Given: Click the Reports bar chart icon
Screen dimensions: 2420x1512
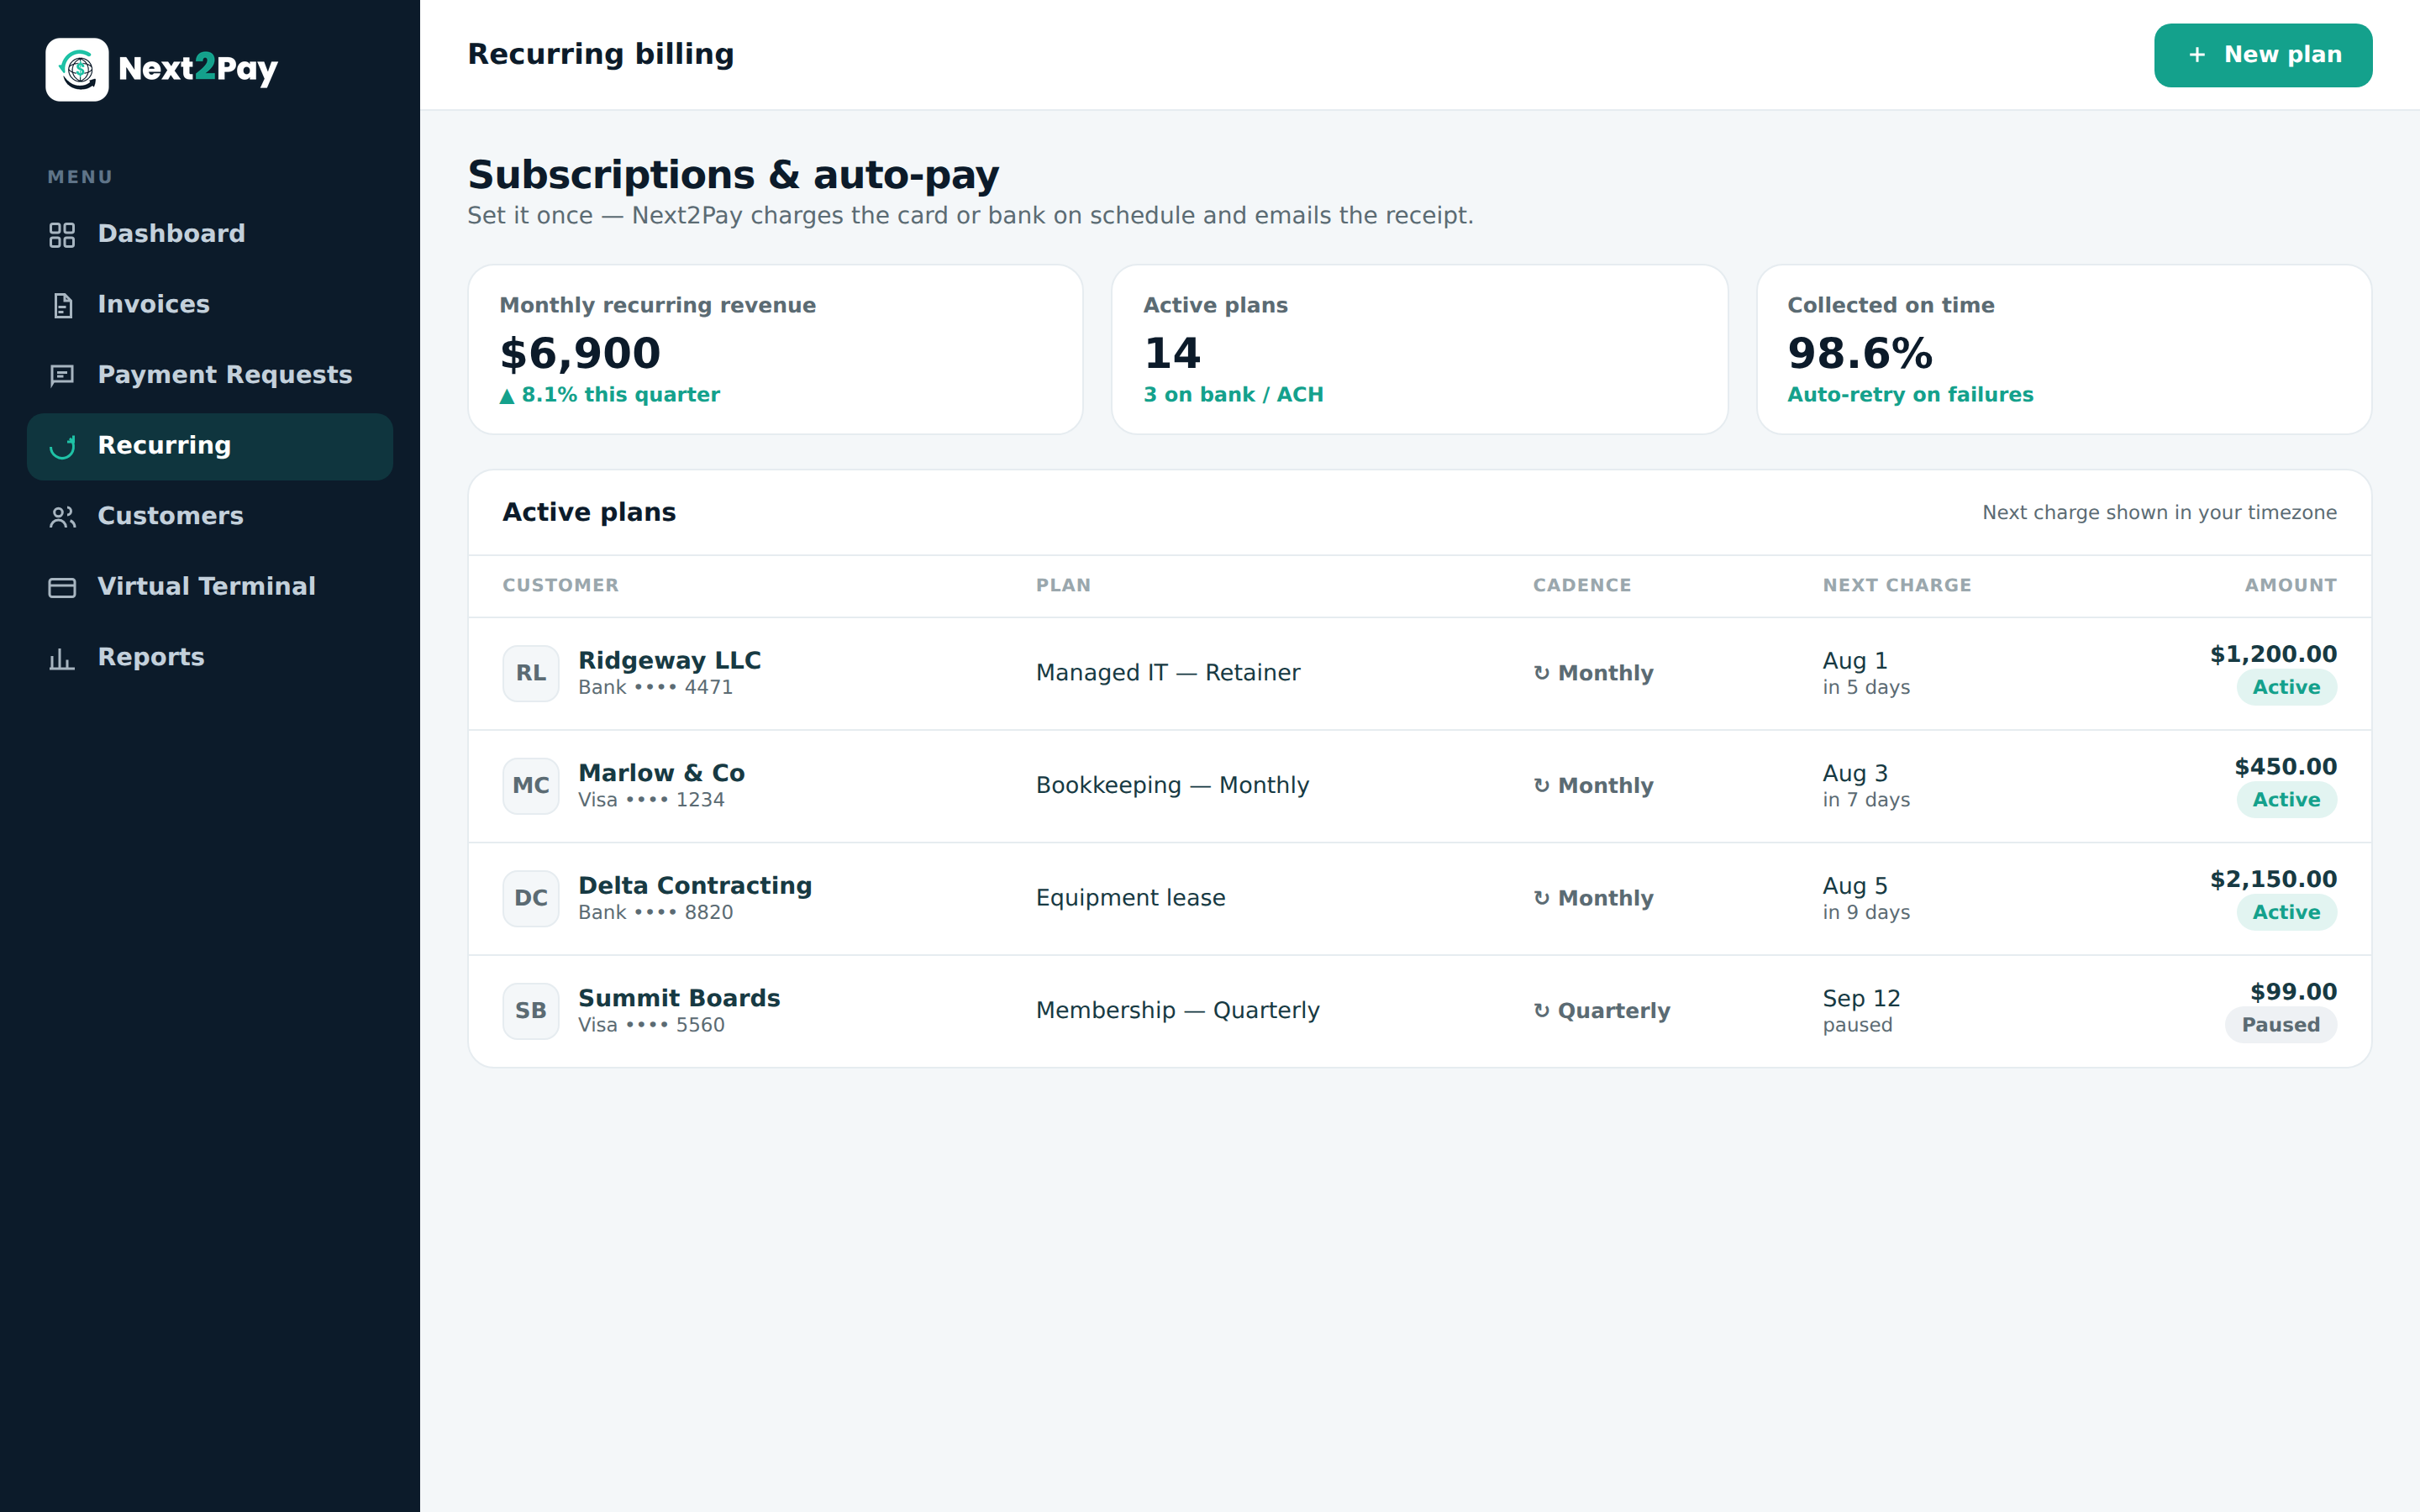Looking at the screenshot, I should coord(62,658).
